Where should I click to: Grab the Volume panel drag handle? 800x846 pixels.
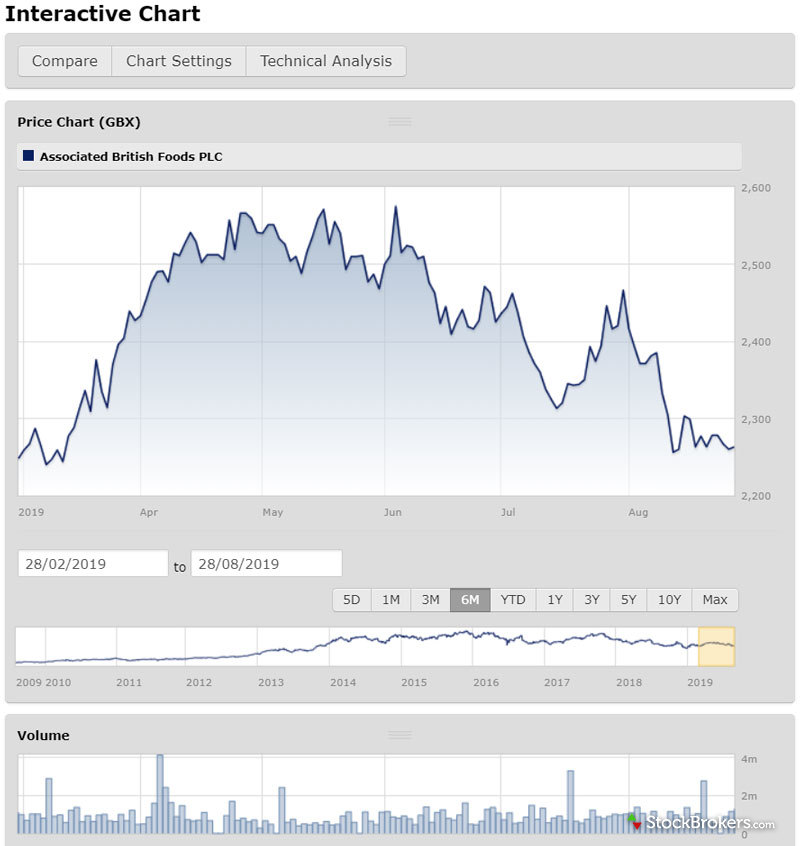coord(400,735)
